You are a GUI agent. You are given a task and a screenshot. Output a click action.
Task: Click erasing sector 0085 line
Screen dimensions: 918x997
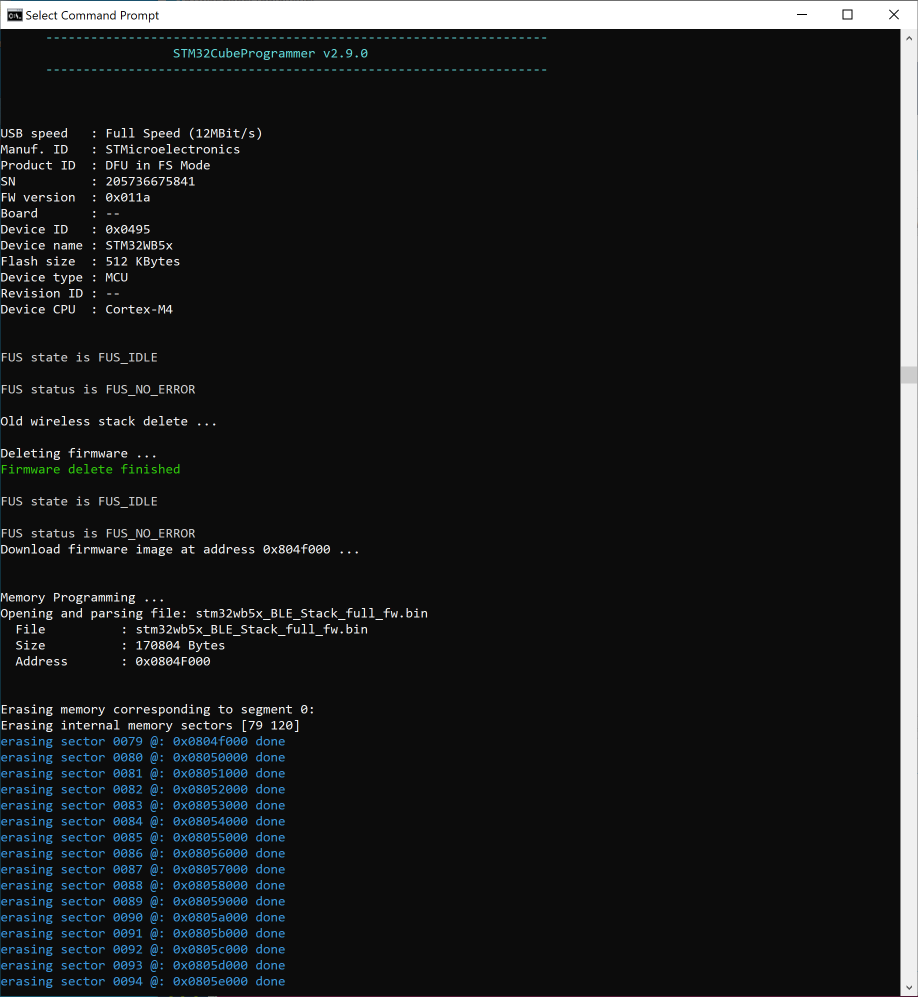143,837
